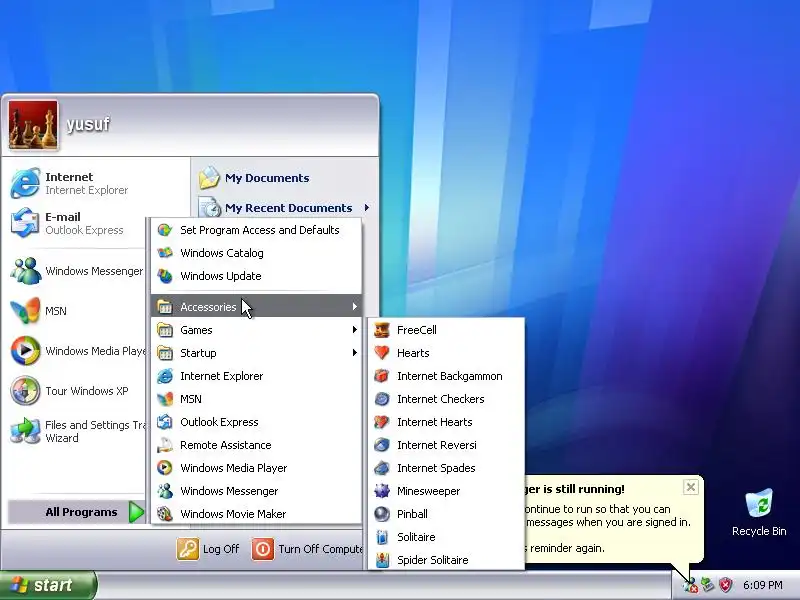Close the Messenger notification balloon
This screenshot has height=600, width=800.
coord(690,487)
